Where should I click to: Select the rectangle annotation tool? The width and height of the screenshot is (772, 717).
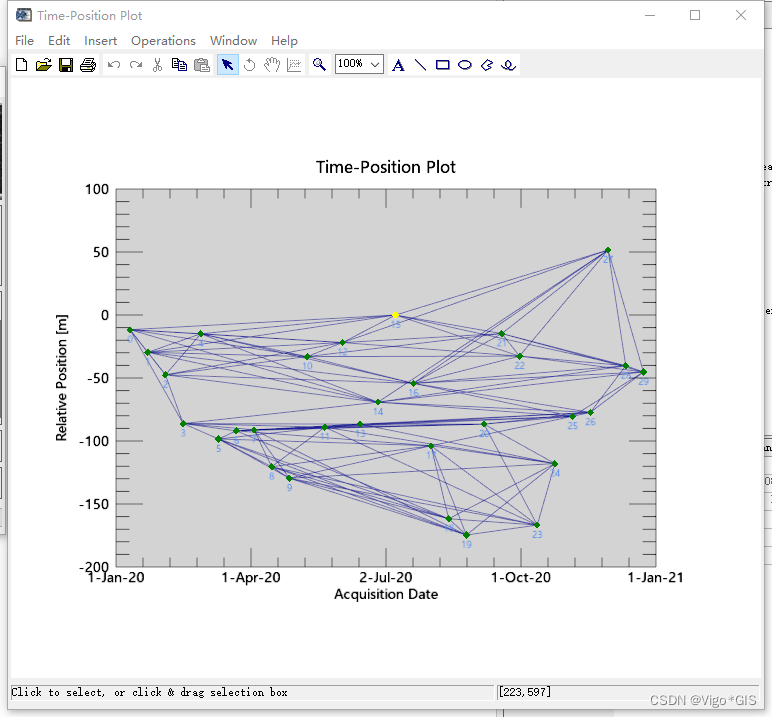click(443, 65)
